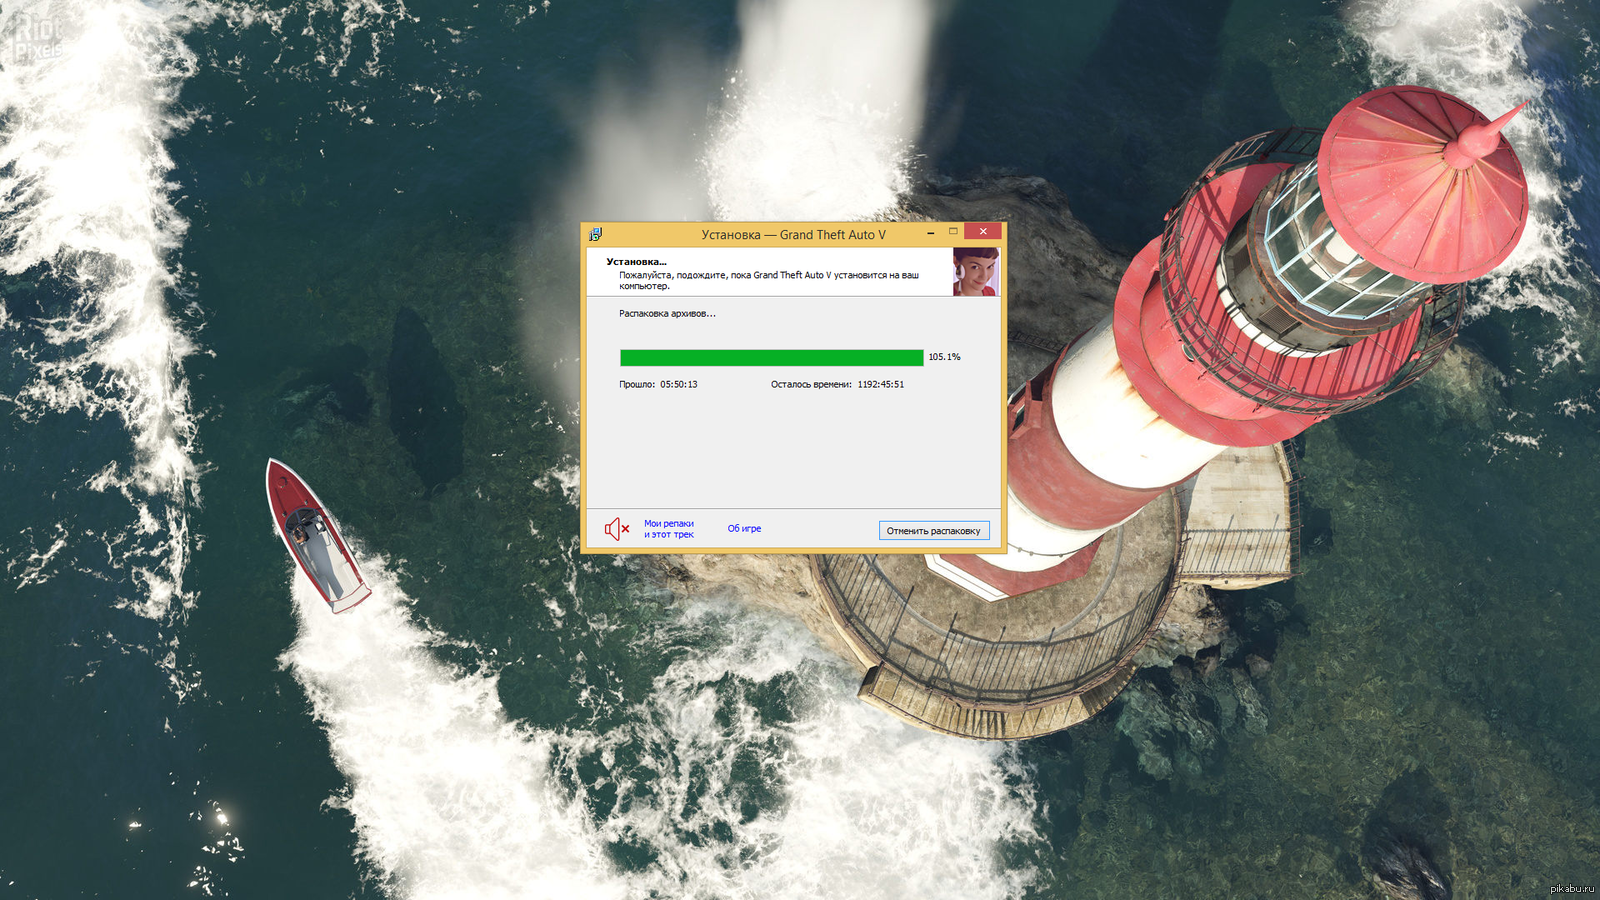Viewport: 1600px width, 900px height.
Task: Close the installer with the red X
Action: pyautogui.click(x=983, y=231)
